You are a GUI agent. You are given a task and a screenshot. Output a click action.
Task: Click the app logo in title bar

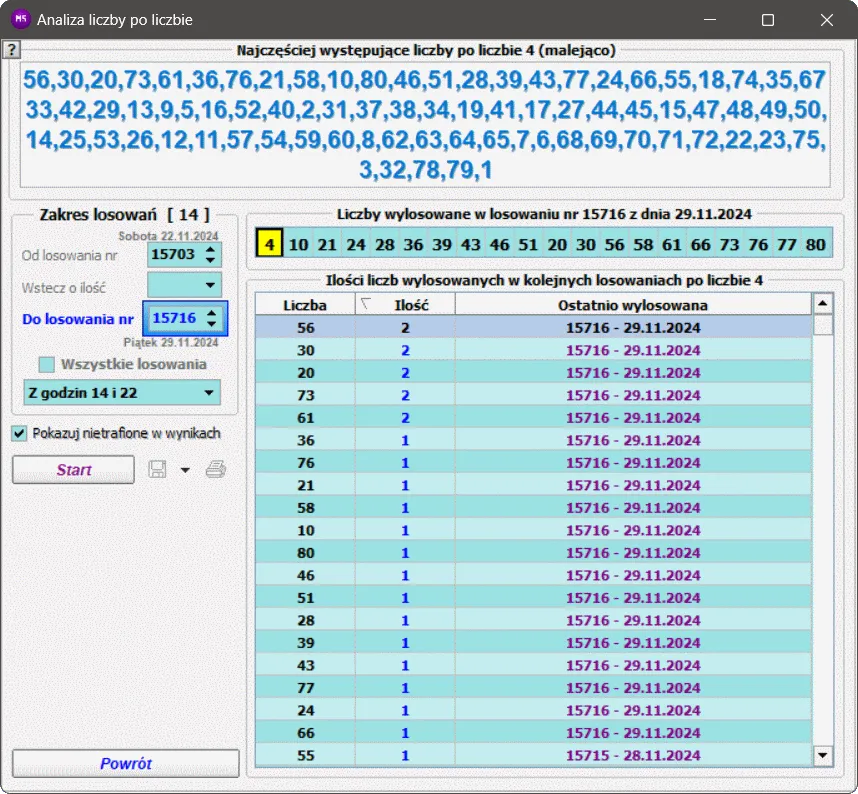19,20
